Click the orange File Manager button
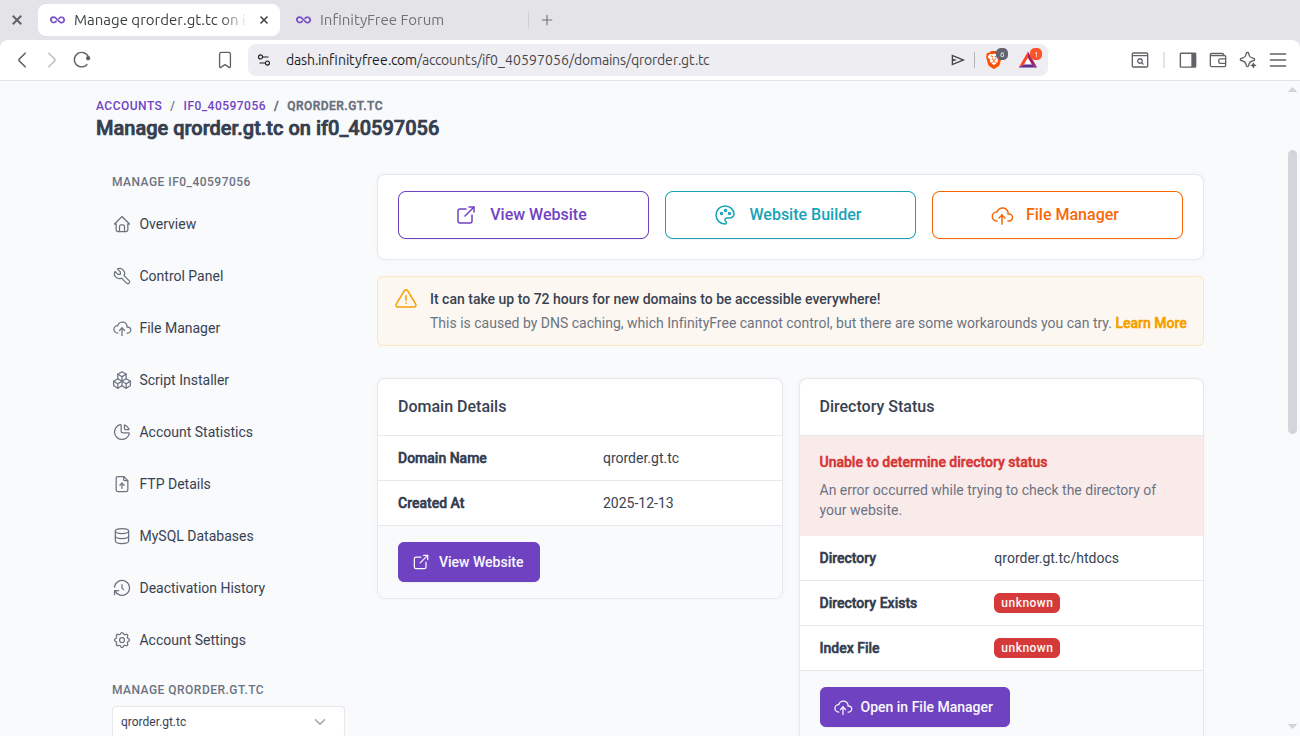This screenshot has width=1300, height=736. [x=1057, y=215]
